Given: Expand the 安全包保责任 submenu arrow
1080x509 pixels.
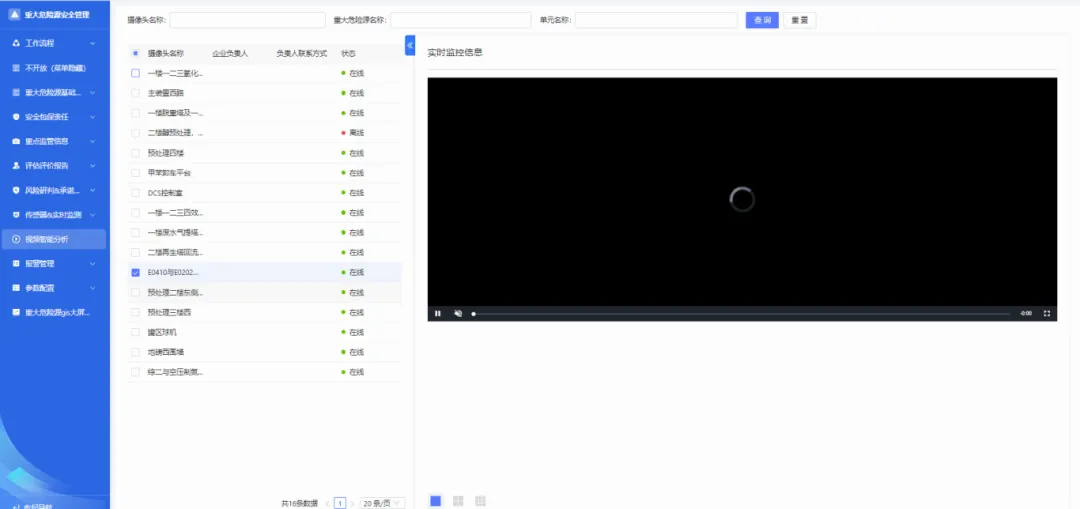Looking at the screenshot, I should 92,117.
